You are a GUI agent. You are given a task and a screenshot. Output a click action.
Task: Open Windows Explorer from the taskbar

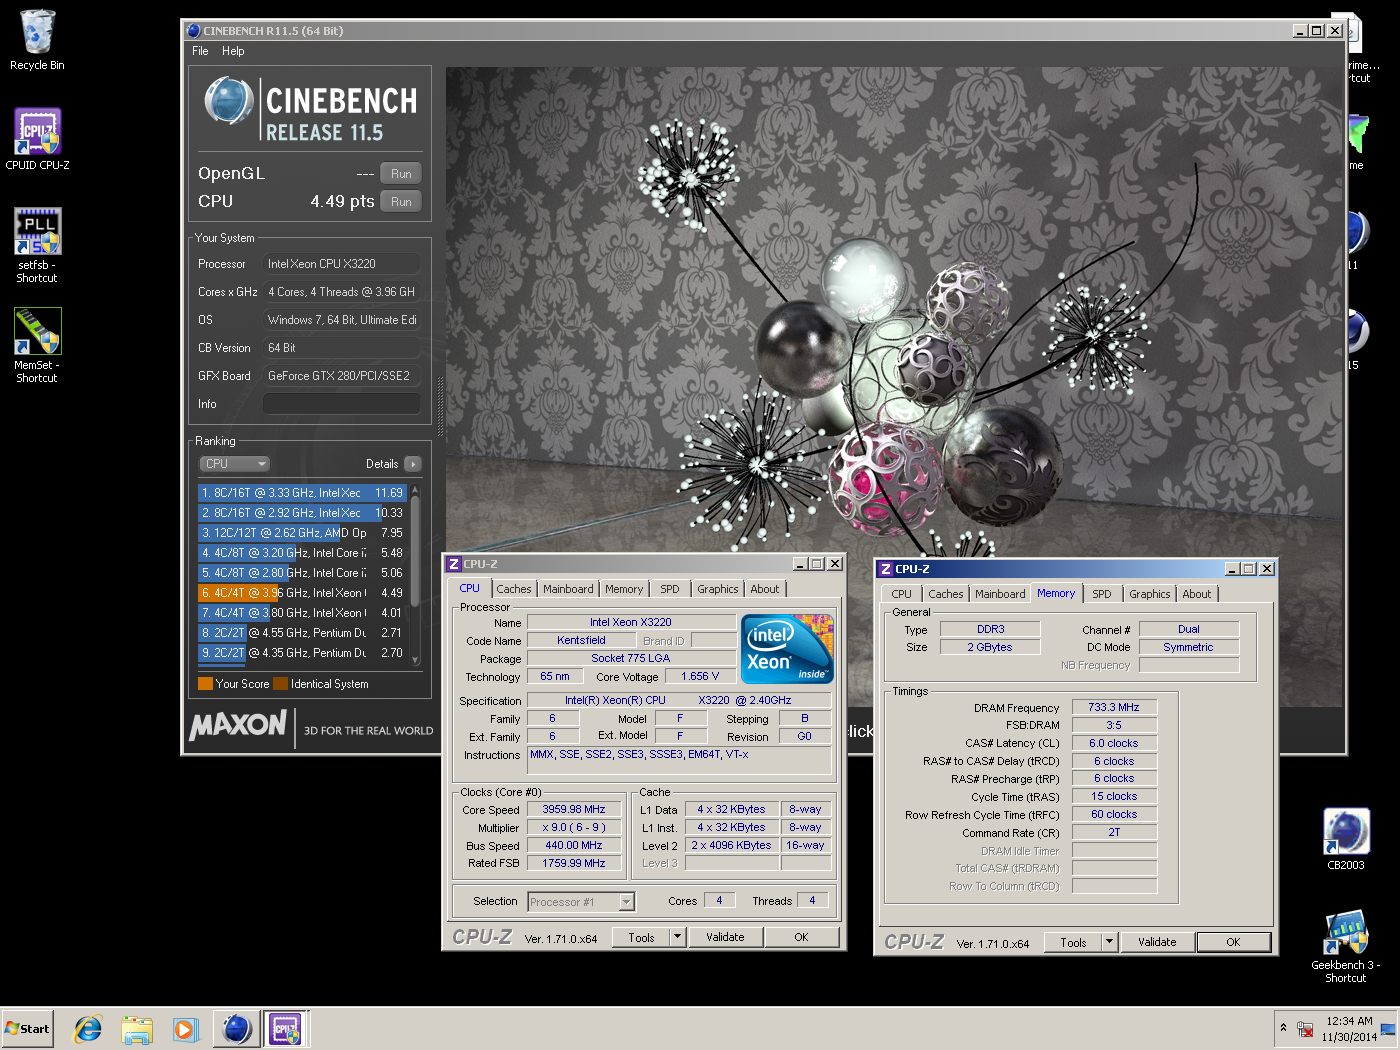coord(137,1028)
